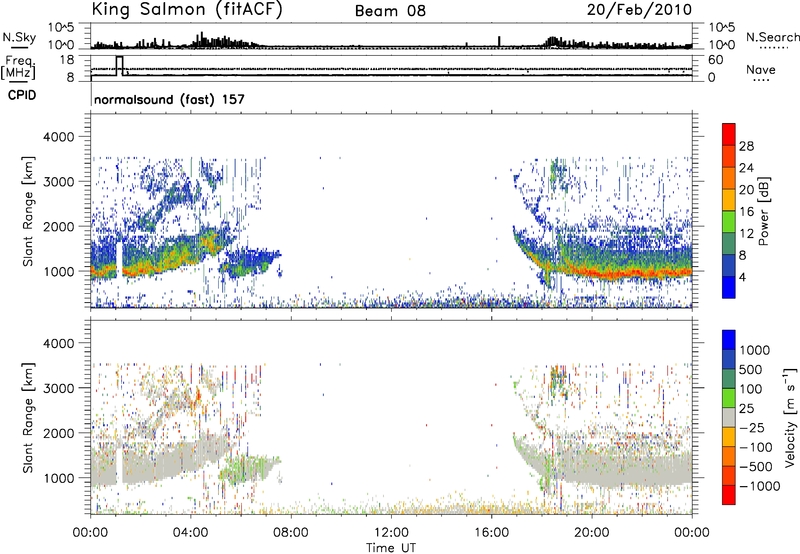Image resolution: width=800 pixels, height=554 pixels.
Task: Click the Velocity [m s⁻¹] colorbar title
Action: tap(790, 417)
